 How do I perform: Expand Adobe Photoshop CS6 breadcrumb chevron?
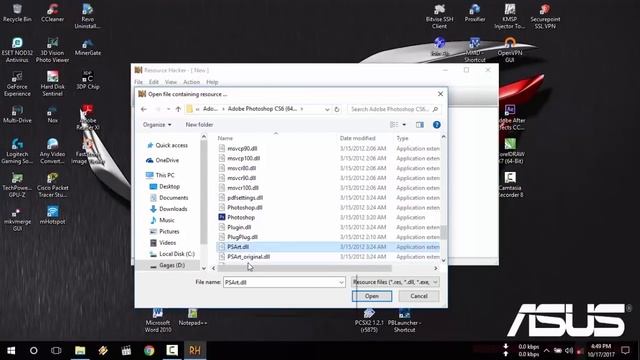tap(302, 109)
